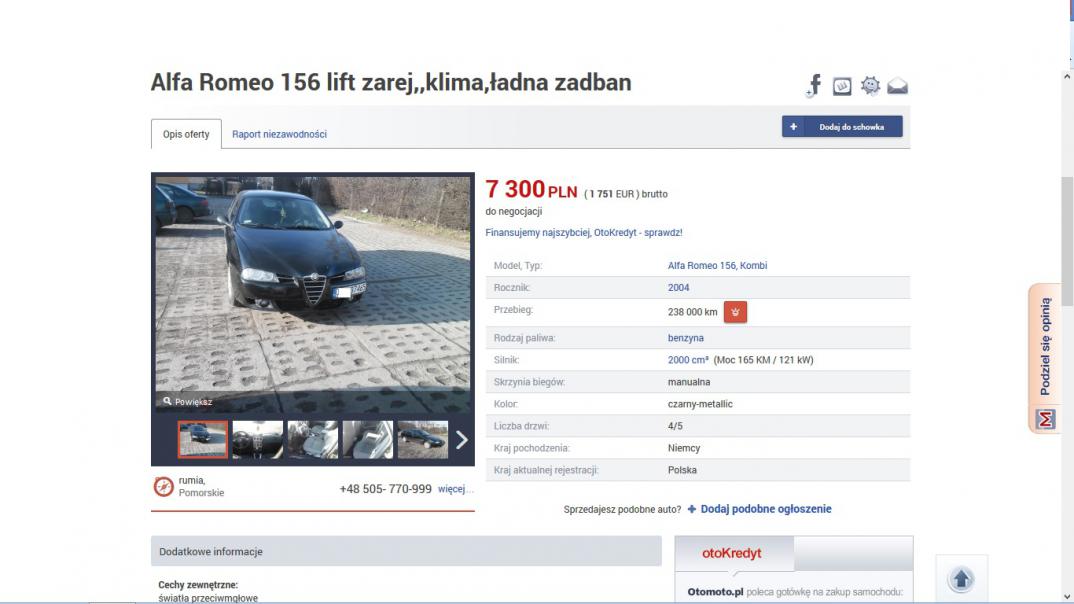Click the scroll-to-top arrow button
Screen dimensions: 1074x604
tap(961, 579)
